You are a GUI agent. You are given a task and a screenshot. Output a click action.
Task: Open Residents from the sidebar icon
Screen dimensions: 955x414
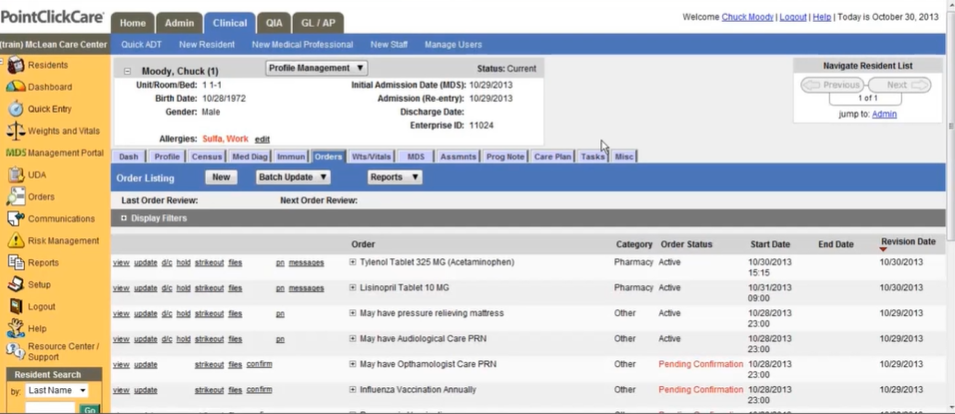(x=15, y=65)
